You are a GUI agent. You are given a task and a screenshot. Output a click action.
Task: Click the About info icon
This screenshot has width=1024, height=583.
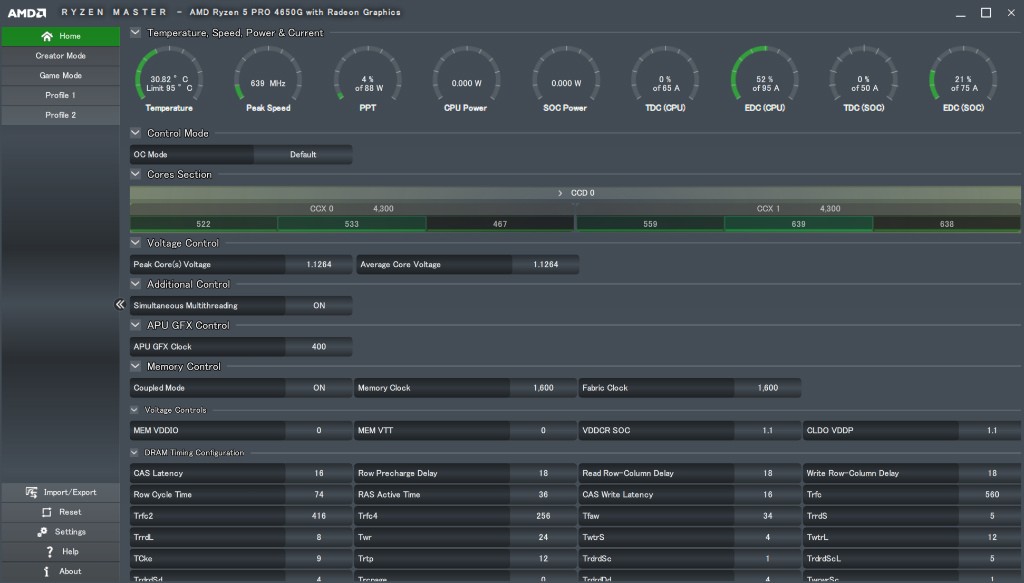click(x=47, y=572)
